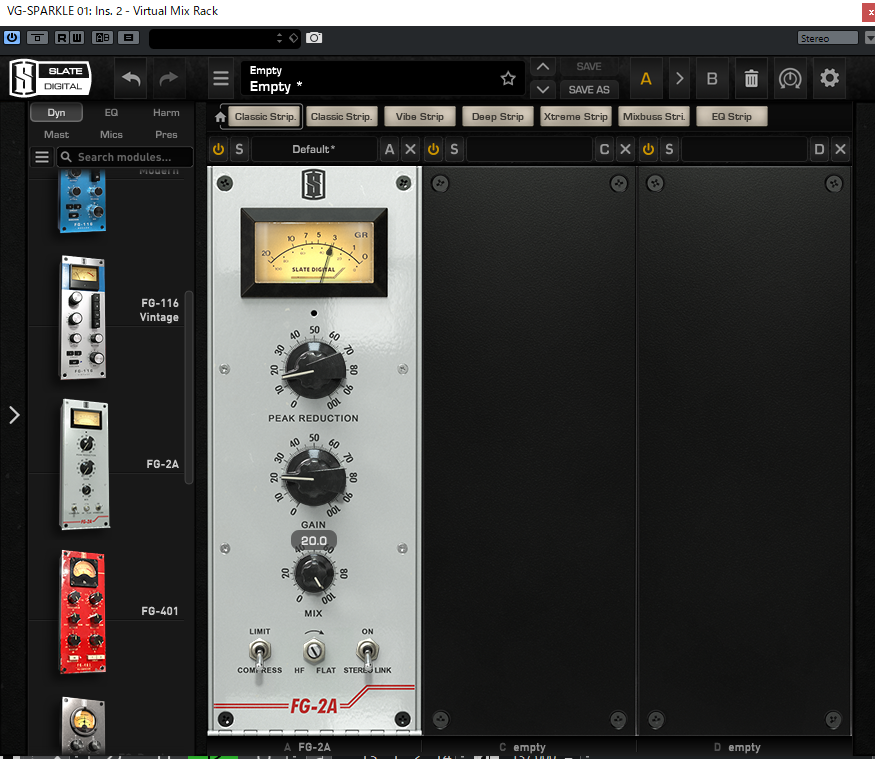Click the home icon in strip bar

[x=220, y=117]
